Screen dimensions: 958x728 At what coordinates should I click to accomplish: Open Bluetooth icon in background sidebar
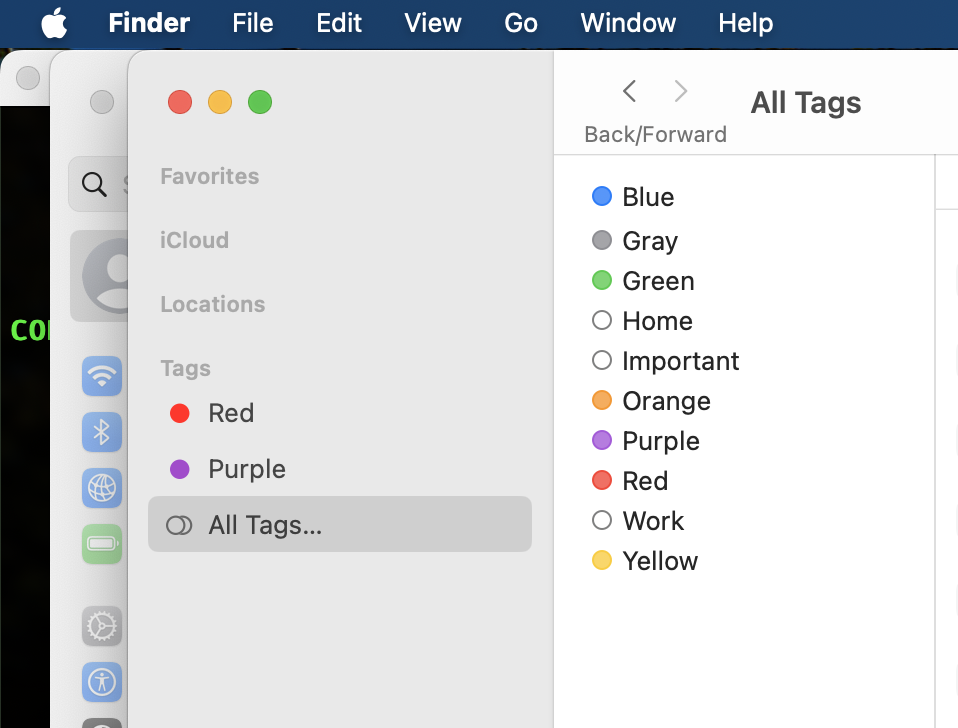point(101,432)
